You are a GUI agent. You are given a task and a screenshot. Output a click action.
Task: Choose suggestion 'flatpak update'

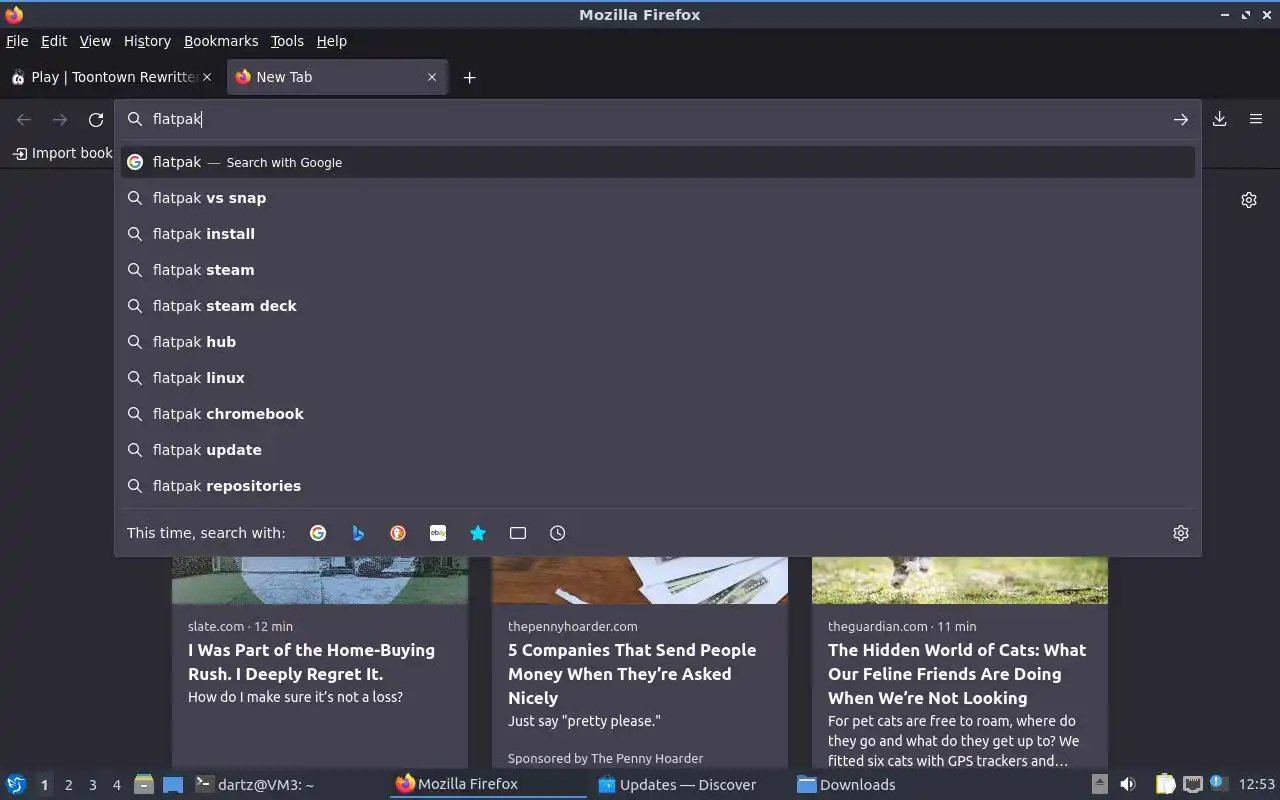coord(658,450)
